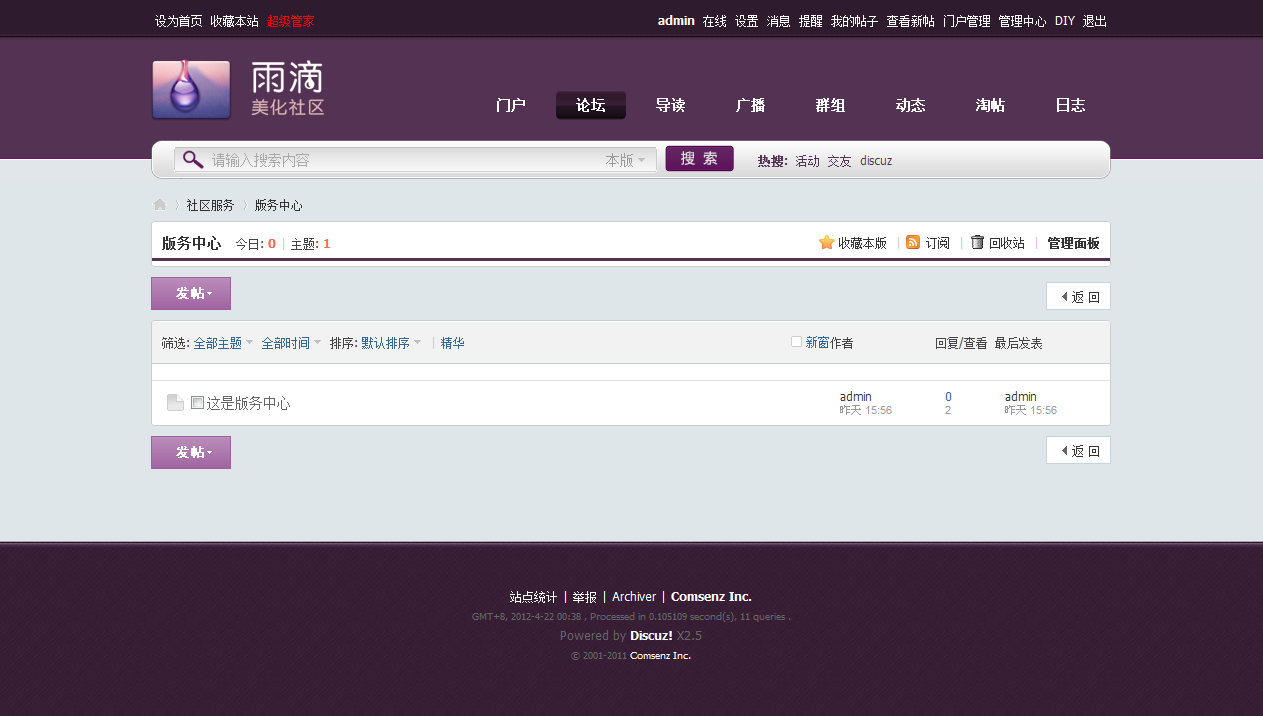Open the 广播 nav tab
Screen dimensions: 1263x716
751,105
